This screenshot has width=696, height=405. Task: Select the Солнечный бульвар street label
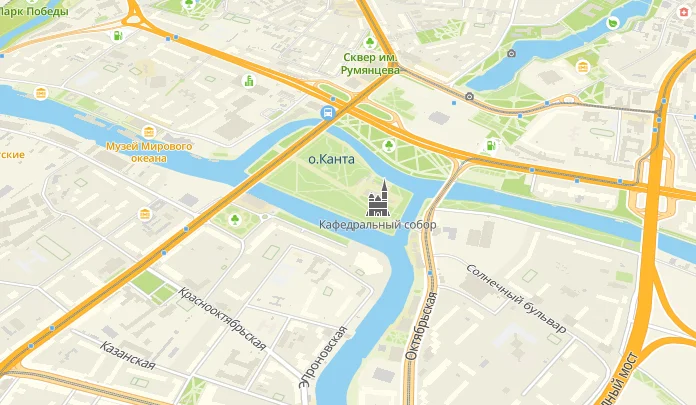coord(517,298)
